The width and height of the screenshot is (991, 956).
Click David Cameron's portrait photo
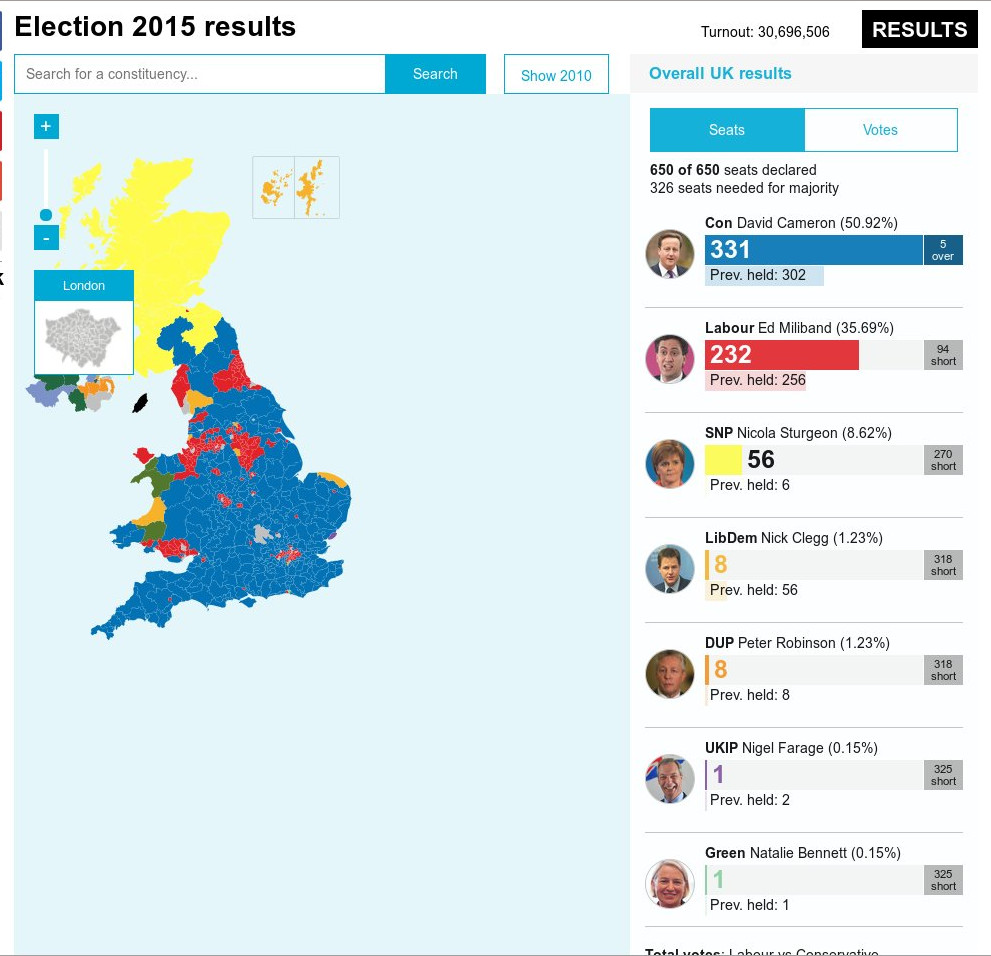(x=670, y=254)
